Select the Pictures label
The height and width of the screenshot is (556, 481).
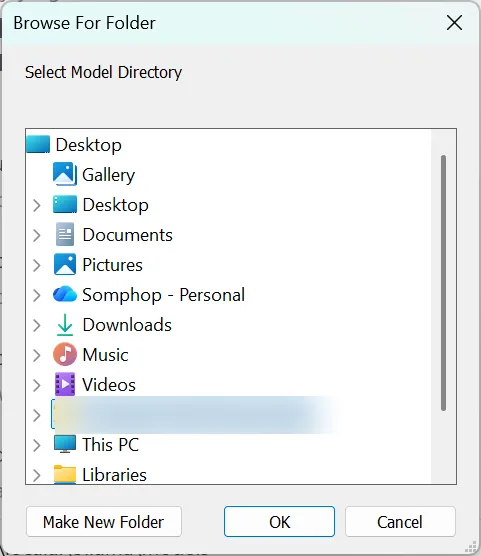[x=112, y=265]
